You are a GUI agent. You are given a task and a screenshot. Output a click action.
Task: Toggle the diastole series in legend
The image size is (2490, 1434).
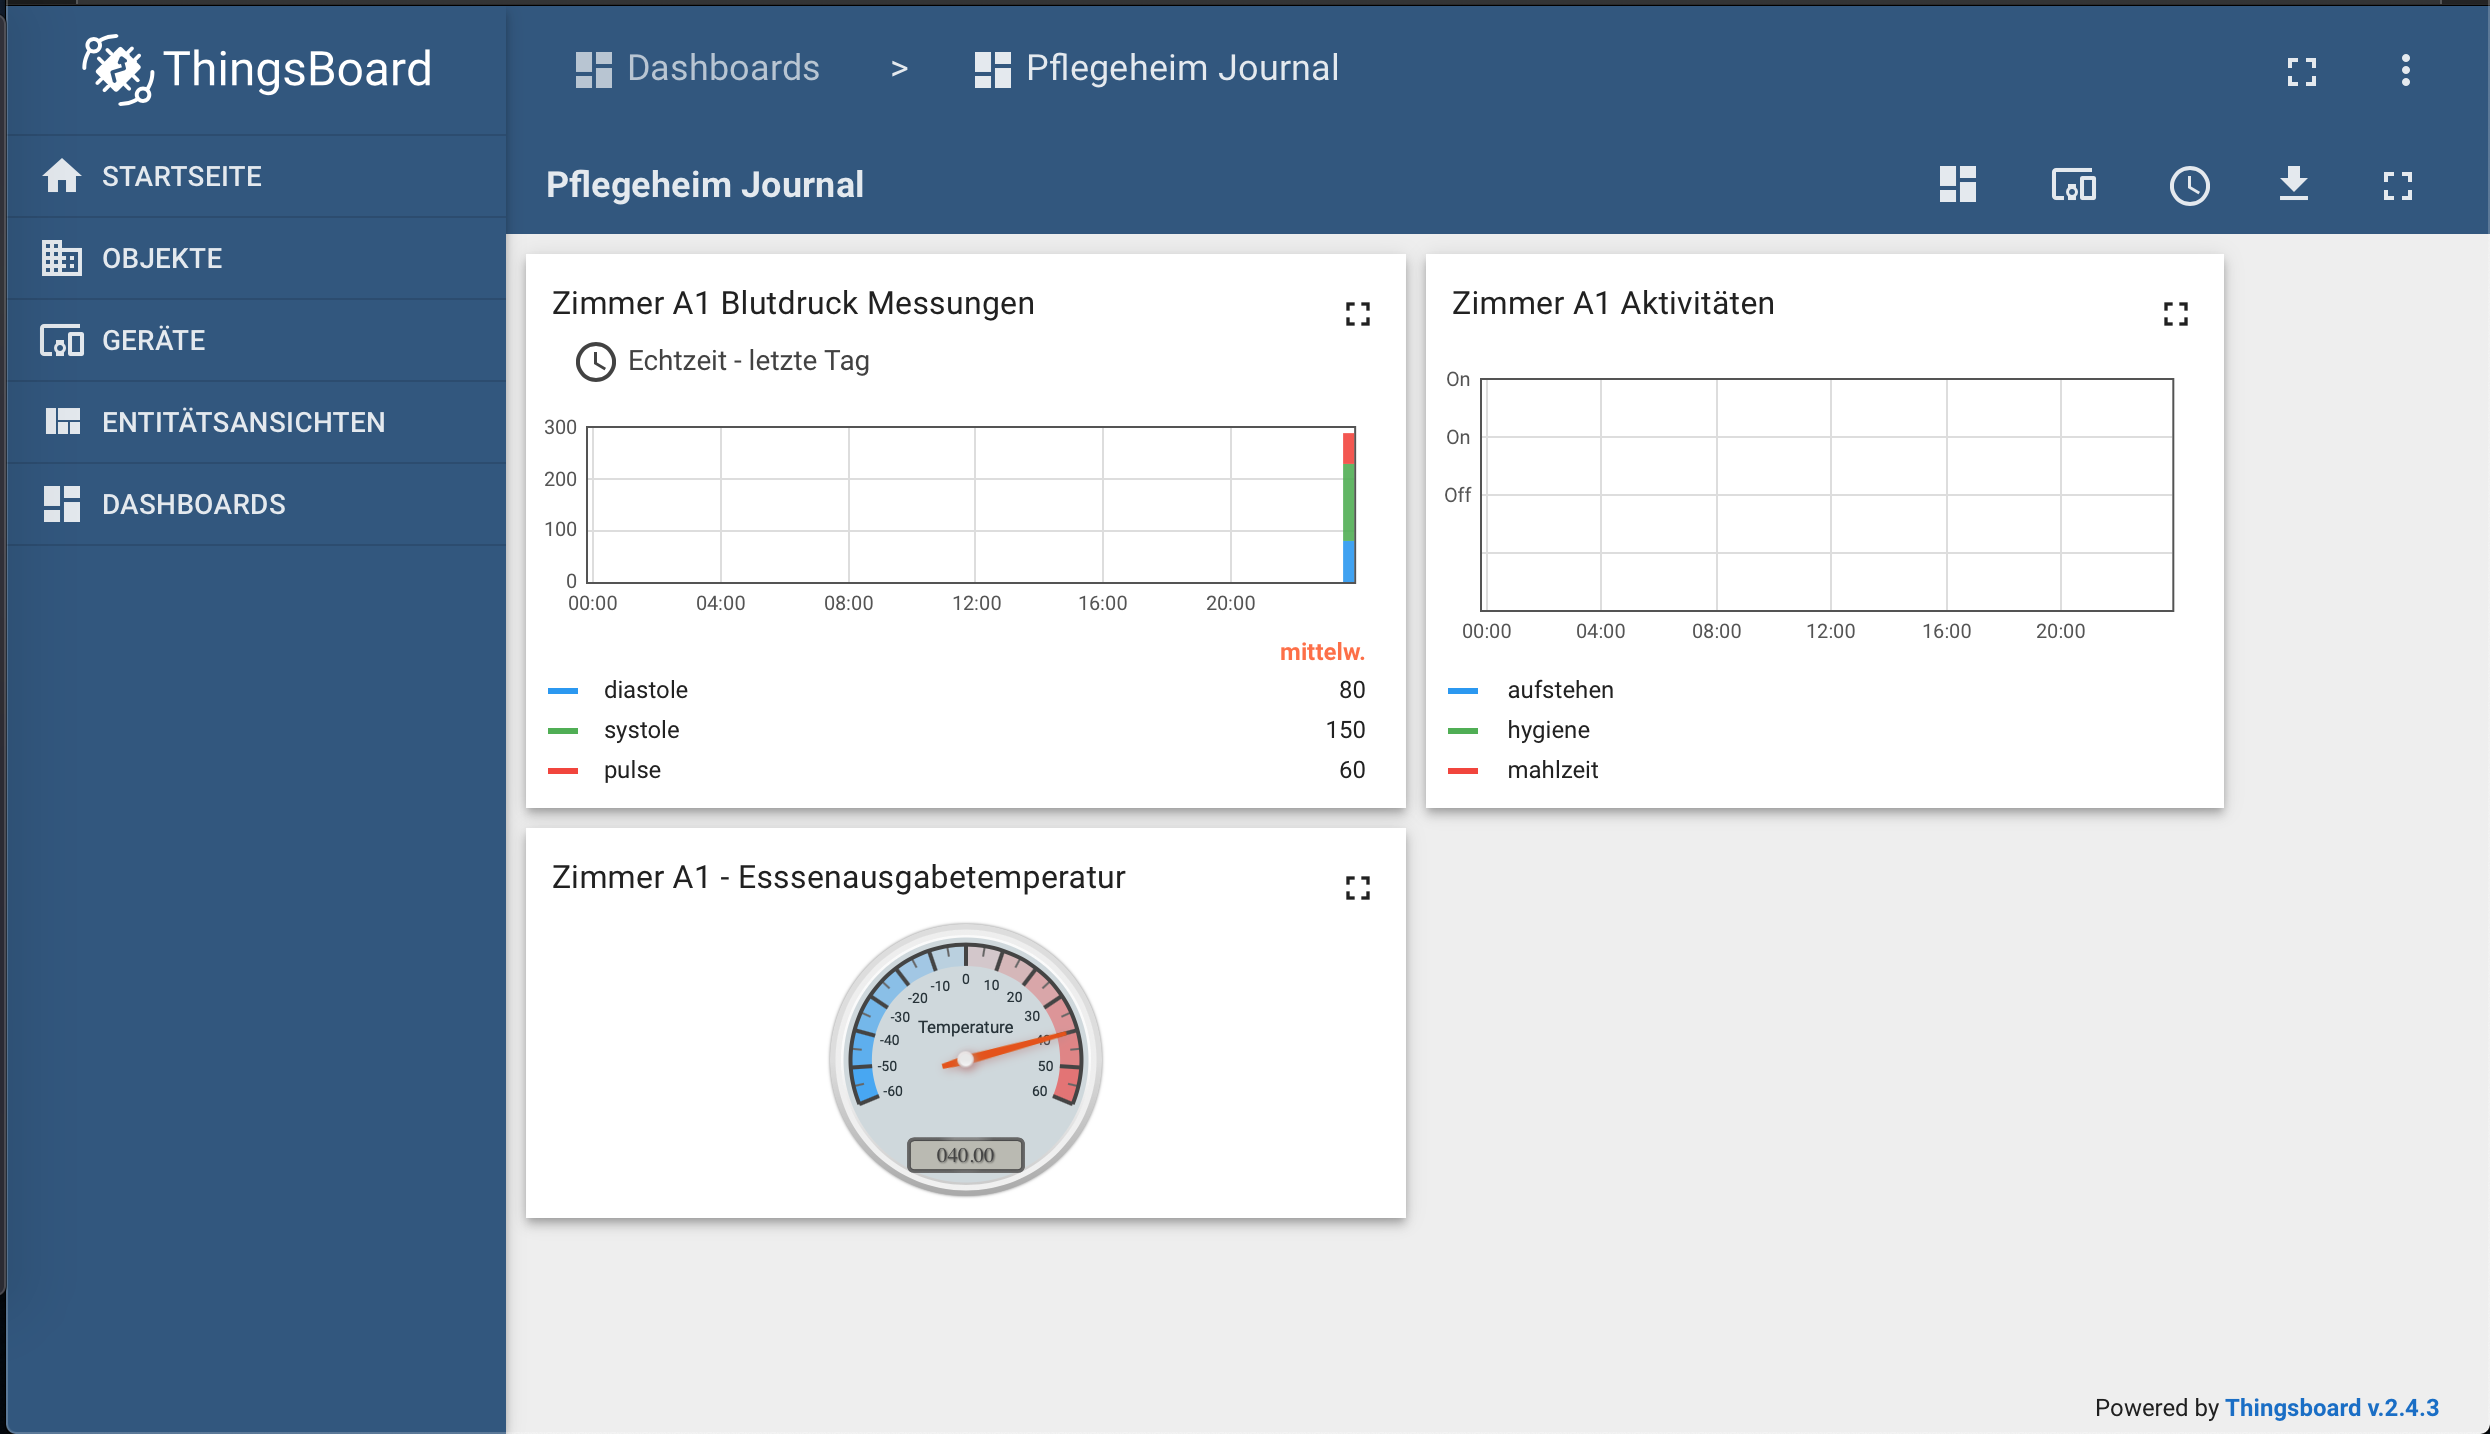(x=645, y=690)
